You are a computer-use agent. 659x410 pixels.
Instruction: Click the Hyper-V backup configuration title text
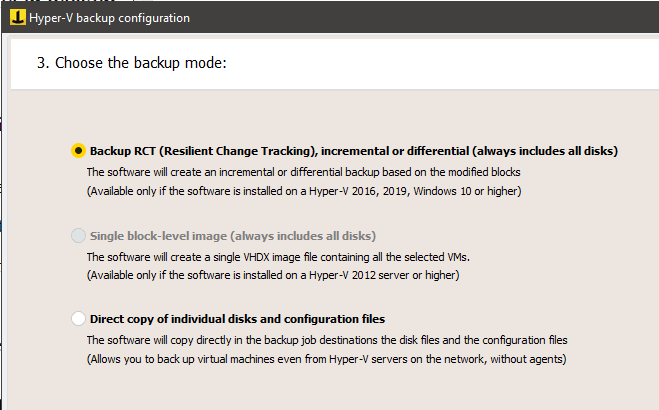pos(109,18)
